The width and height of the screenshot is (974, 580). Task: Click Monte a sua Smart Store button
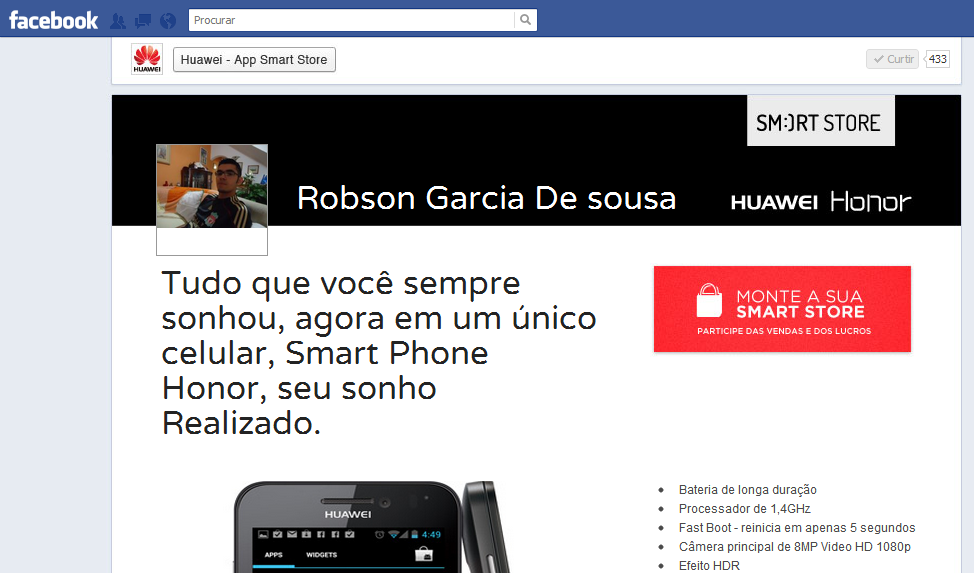[x=782, y=309]
